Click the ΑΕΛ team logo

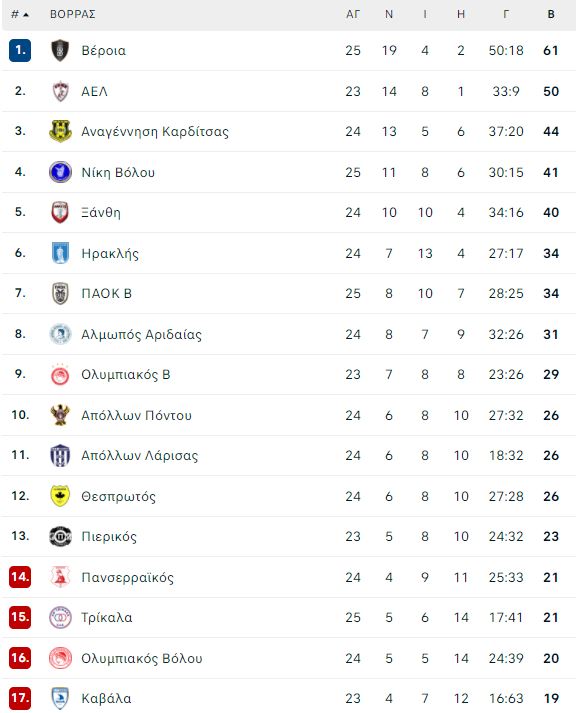(60, 91)
